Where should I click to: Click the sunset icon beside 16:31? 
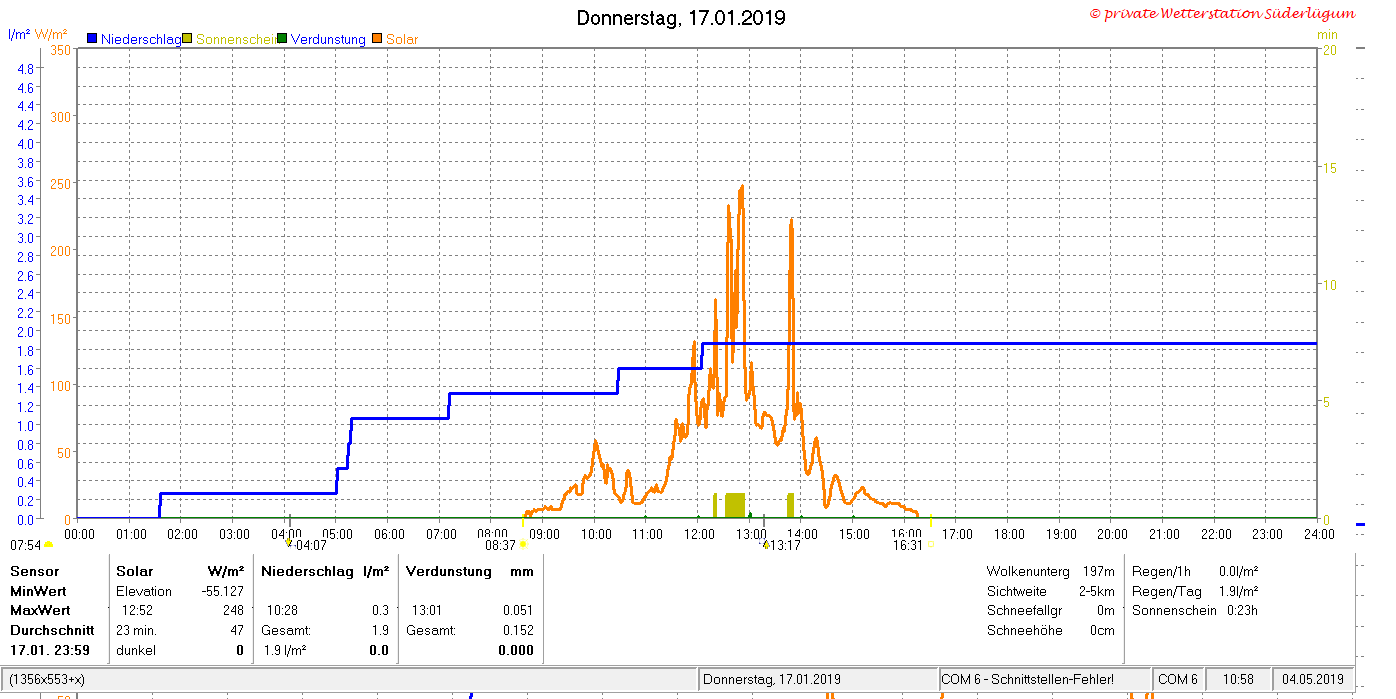tap(930, 545)
